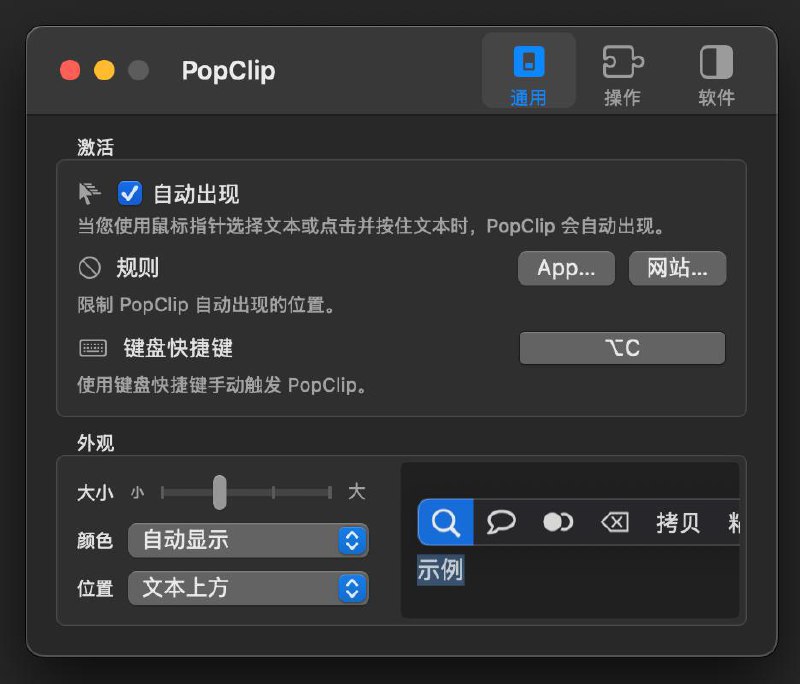
Task: Click the cursor icon beside 自动出现
Action: 90,193
